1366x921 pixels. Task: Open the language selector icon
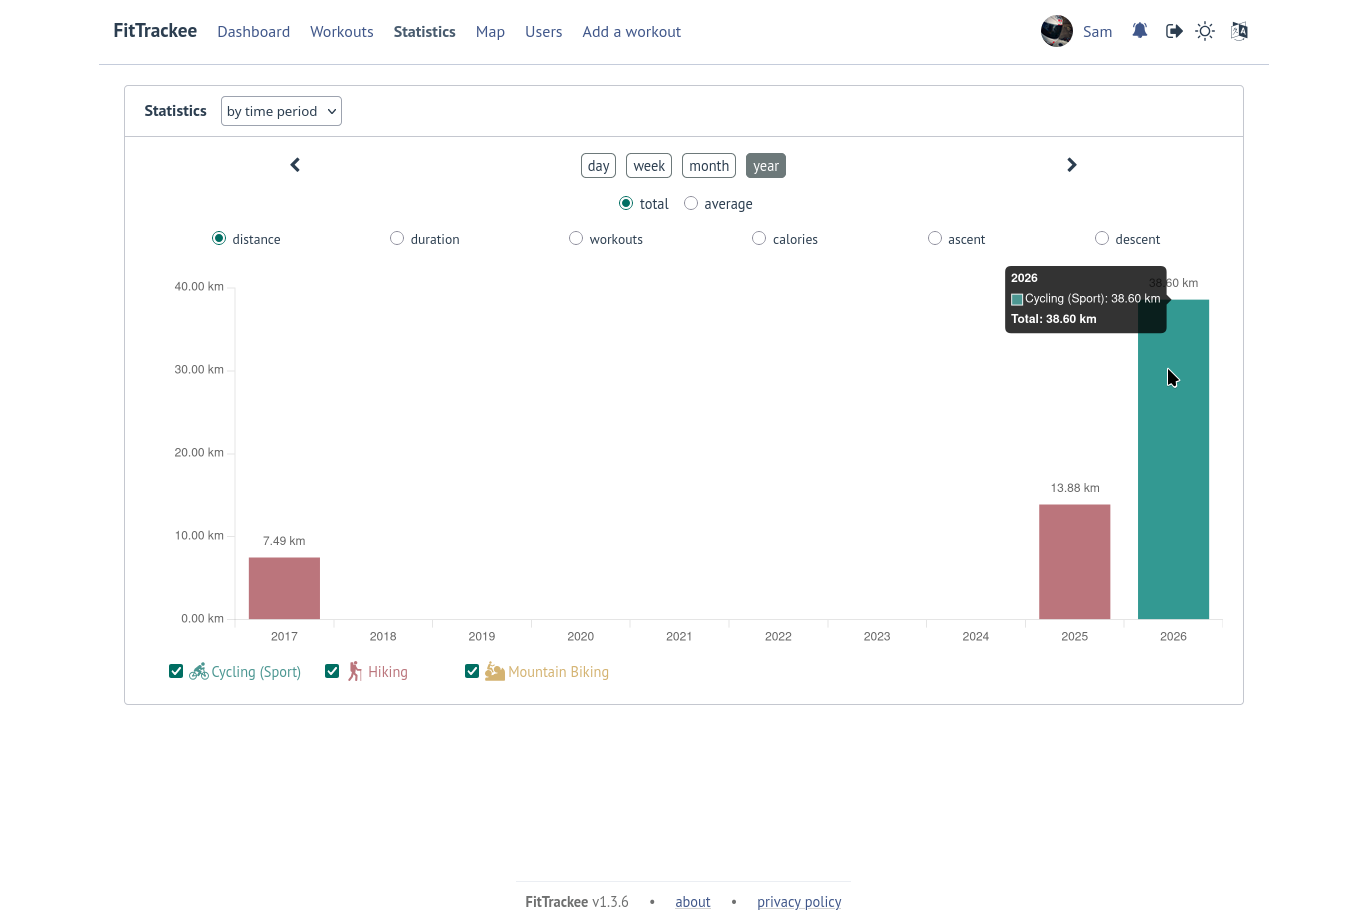(x=1240, y=31)
